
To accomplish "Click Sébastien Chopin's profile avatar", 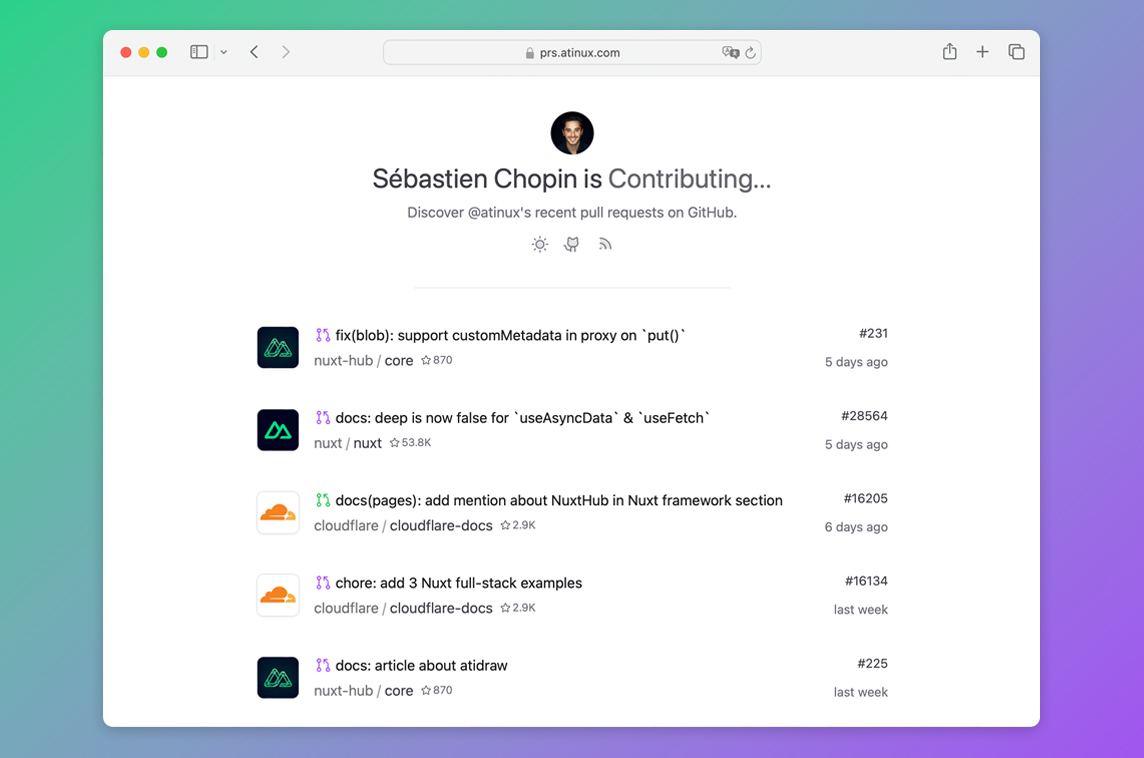I will 572,133.
